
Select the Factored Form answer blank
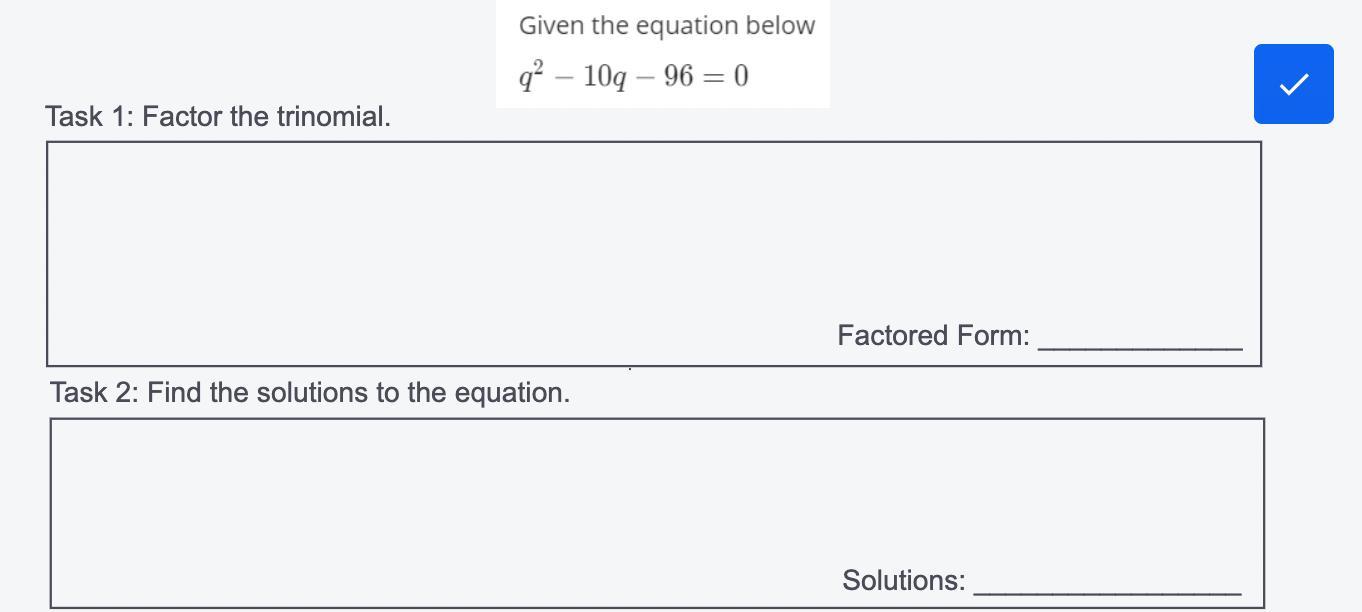tap(1141, 338)
